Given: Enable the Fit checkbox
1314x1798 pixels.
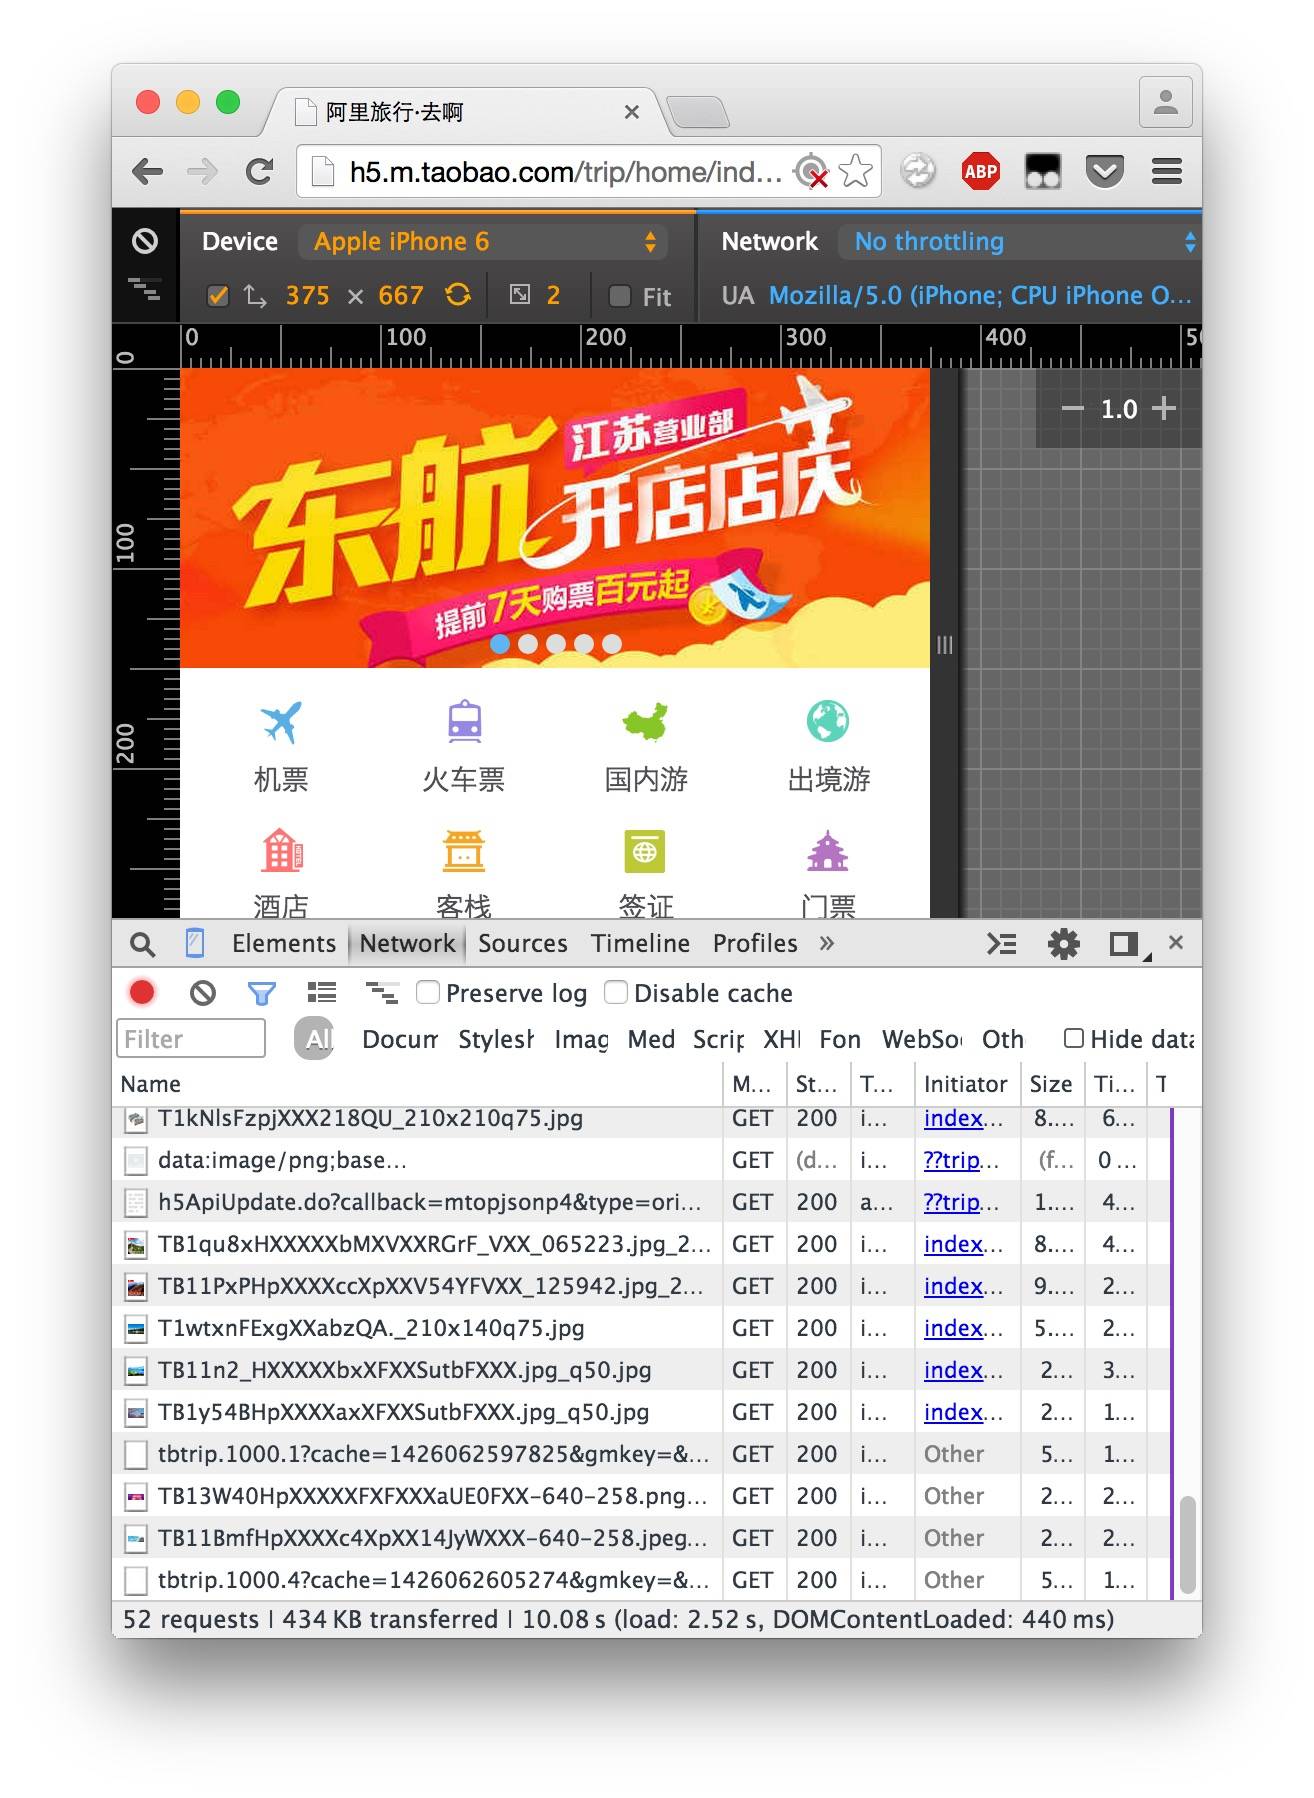Looking at the screenshot, I should [x=620, y=296].
